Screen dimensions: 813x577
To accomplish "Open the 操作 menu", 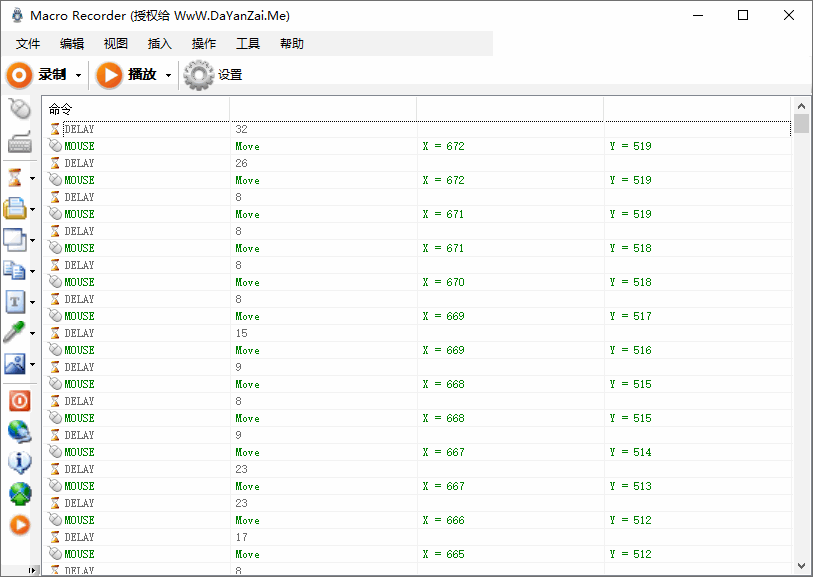I will point(204,44).
